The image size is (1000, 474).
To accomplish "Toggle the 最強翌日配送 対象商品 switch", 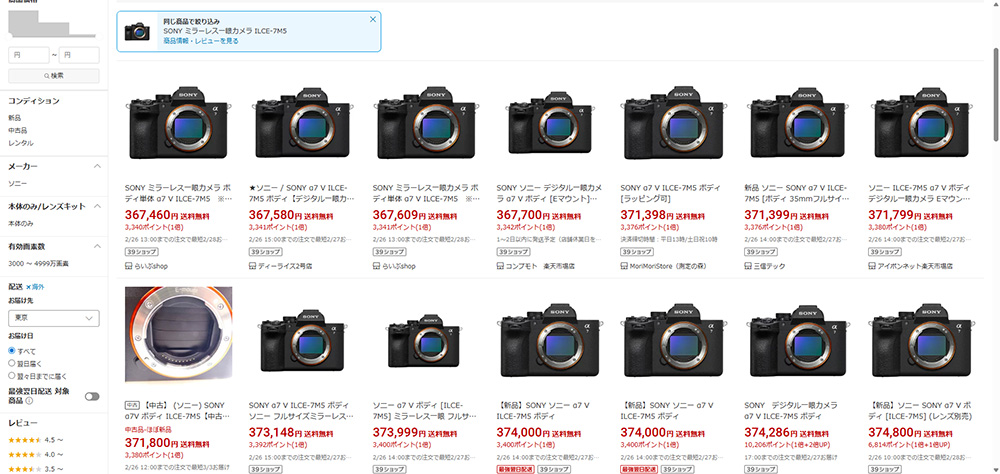I will 92,396.
